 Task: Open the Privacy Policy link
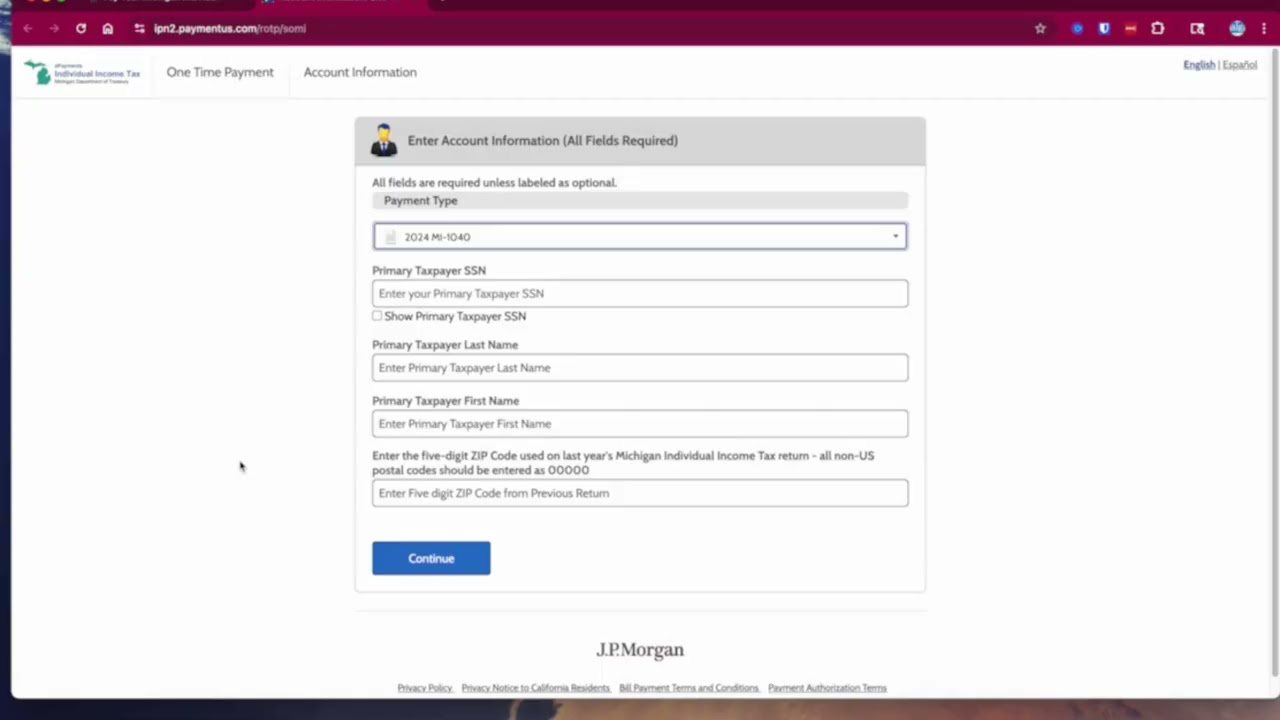pyautogui.click(x=425, y=688)
